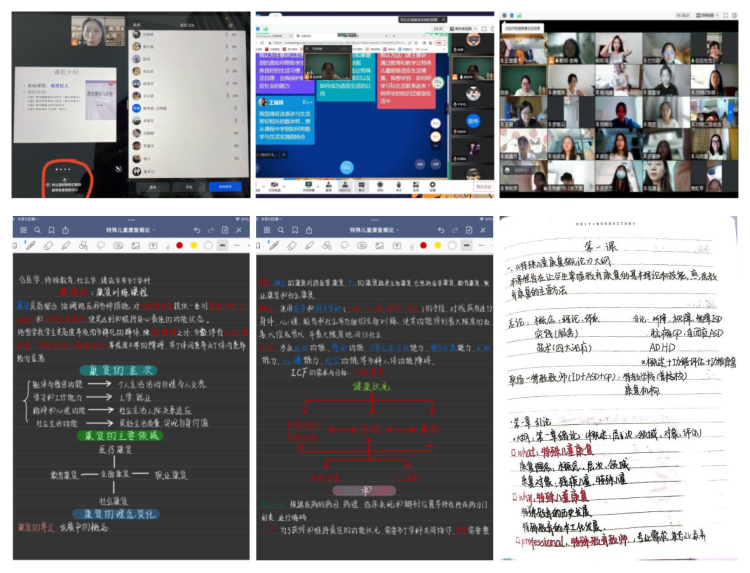The height and width of the screenshot is (573, 750).
Task: Click the undo arrow in left notes app
Action: click(x=196, y=230)
